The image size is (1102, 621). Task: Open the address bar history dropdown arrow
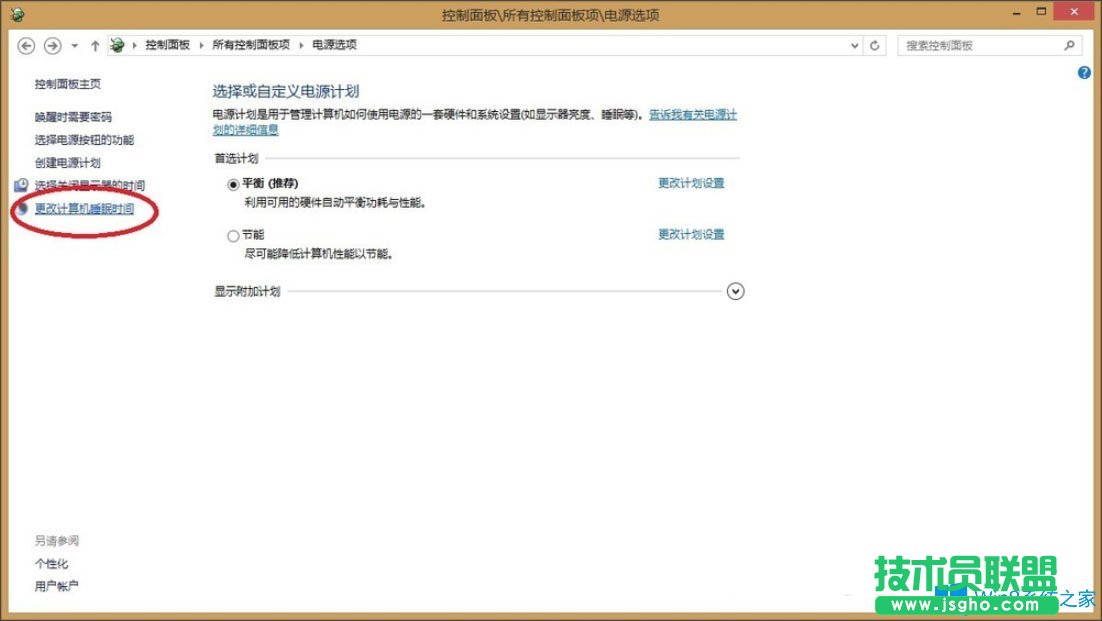pos(853,45)
